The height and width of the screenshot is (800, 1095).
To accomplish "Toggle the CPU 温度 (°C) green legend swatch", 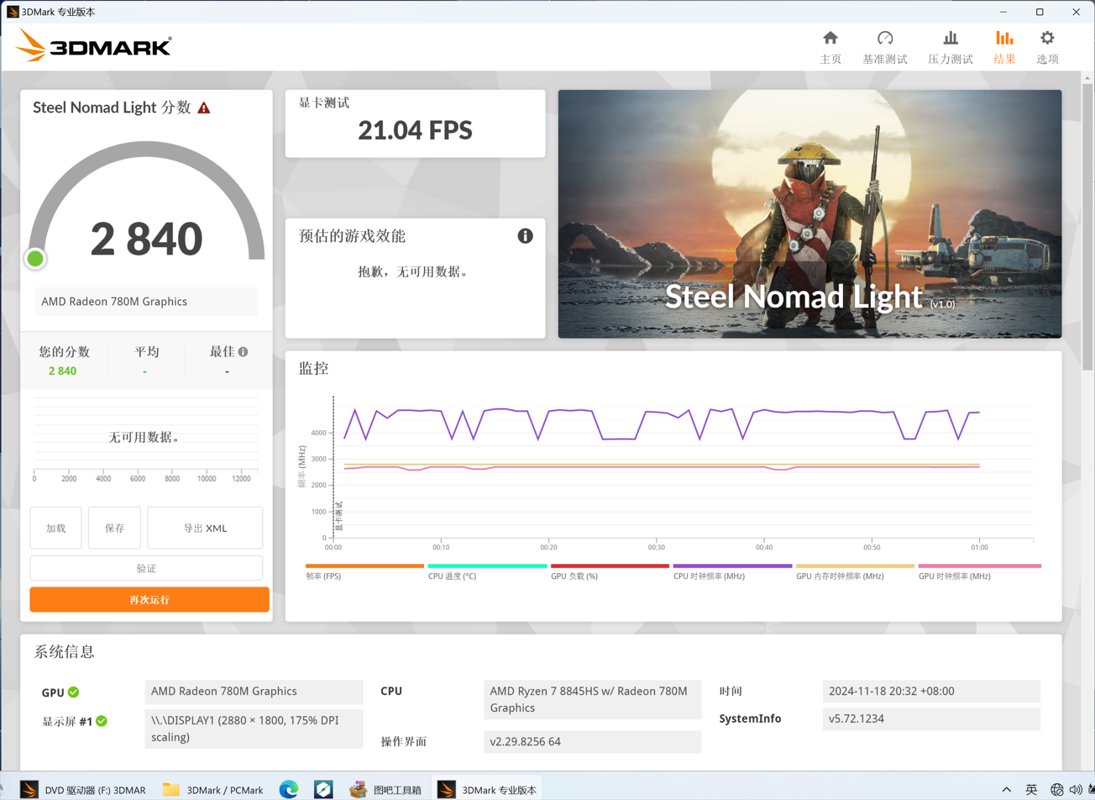I will tap(487, 566).
